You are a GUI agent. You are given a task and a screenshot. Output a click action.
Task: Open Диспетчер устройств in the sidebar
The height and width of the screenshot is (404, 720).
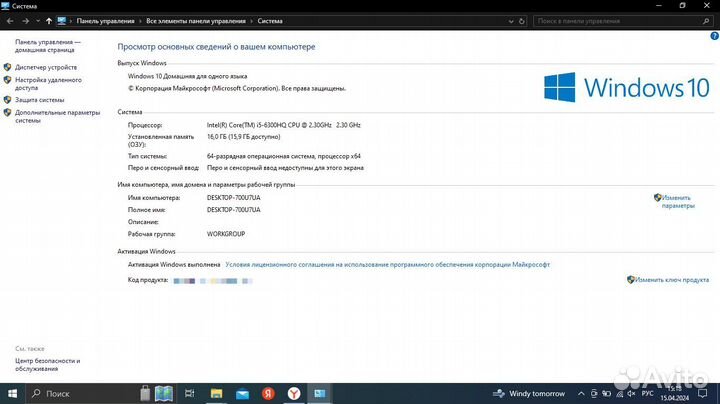pyautogui.click(x=46, y=67)
